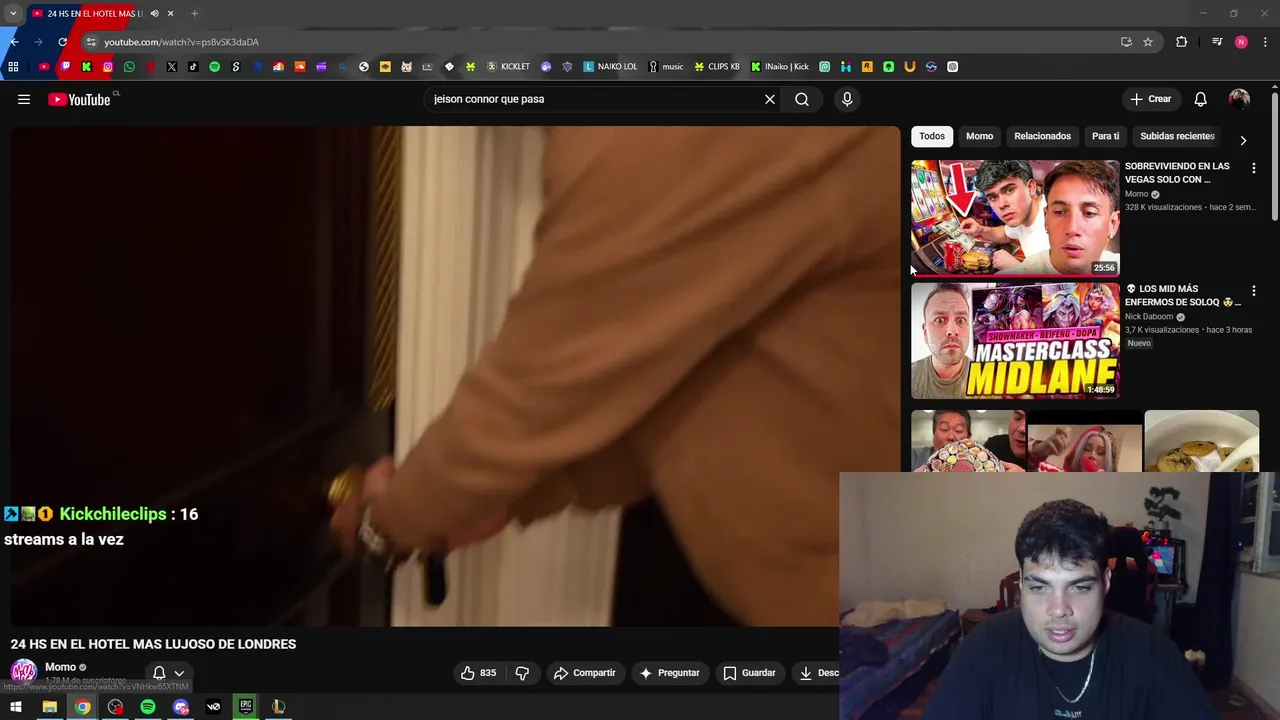The width and height of the screenshot is (1280, 720).
Task: Open Chrome three-dot menu
Action: pyautogui.click(x=1266, y=42)
